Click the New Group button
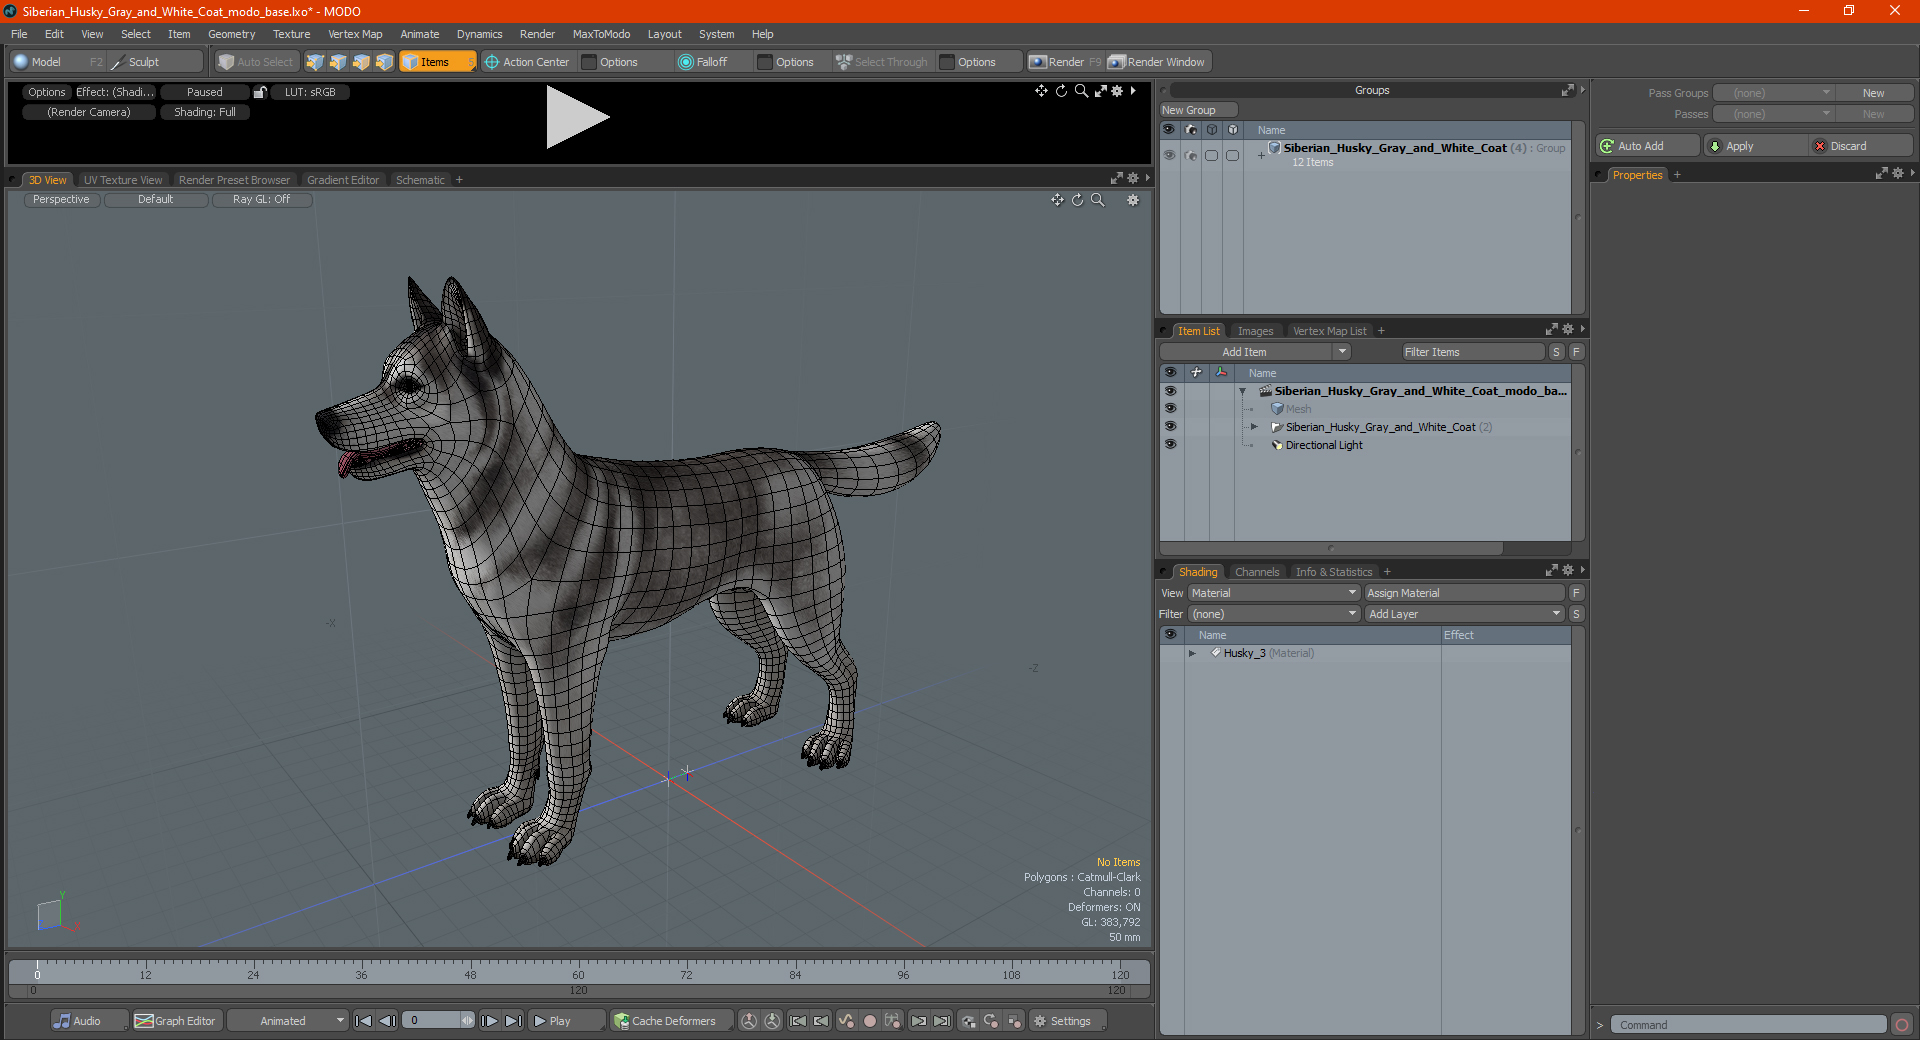 point(1198,110)
